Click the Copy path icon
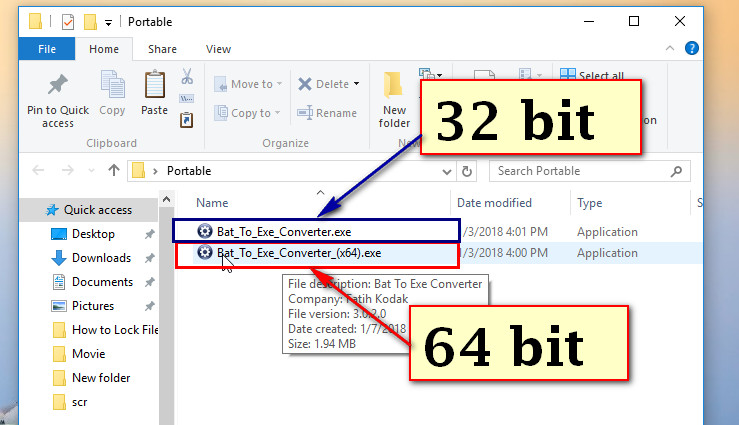The image size is (739, 425). coord(187,98)
